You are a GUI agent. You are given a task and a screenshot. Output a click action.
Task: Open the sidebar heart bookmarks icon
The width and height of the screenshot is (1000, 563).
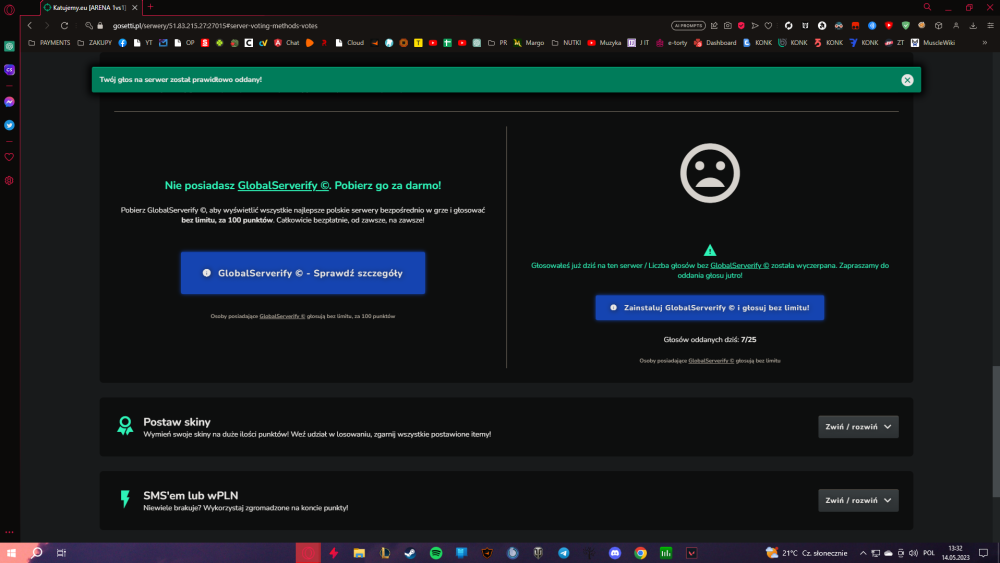pyautogui.click(x=9, y=157)
